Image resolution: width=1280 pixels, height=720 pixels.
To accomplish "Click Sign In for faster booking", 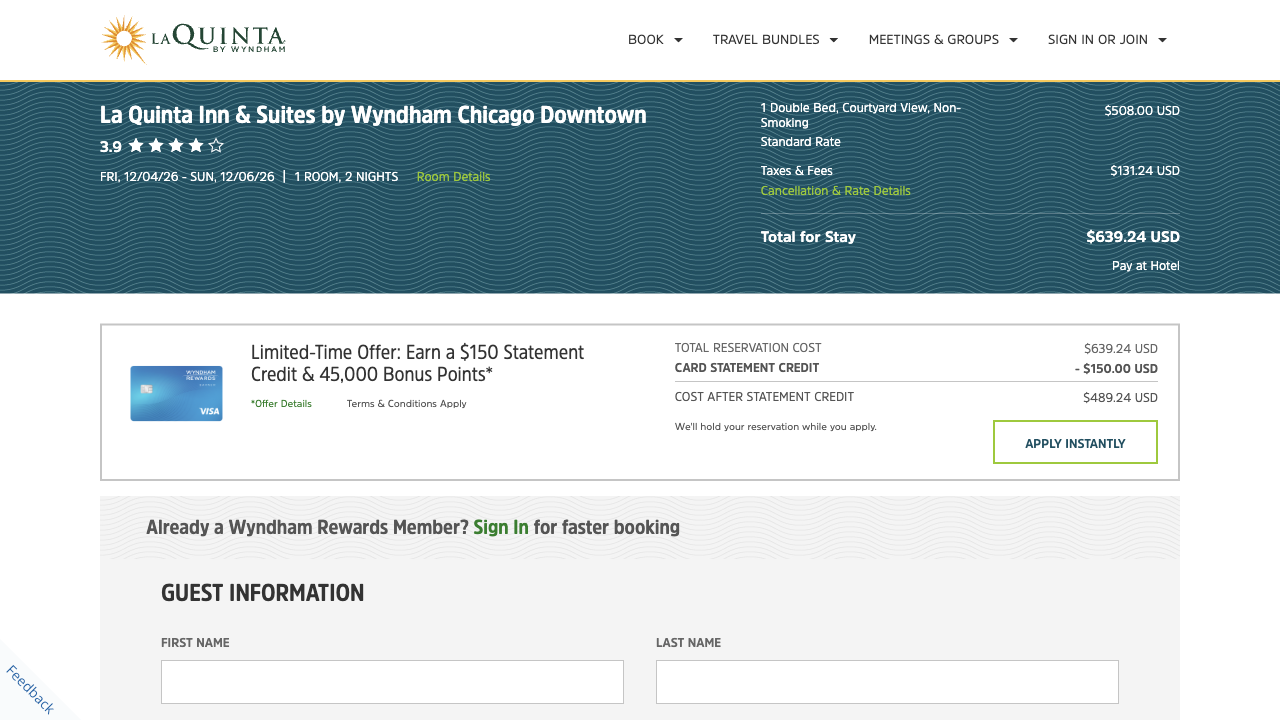I will [x=501, y=527].
